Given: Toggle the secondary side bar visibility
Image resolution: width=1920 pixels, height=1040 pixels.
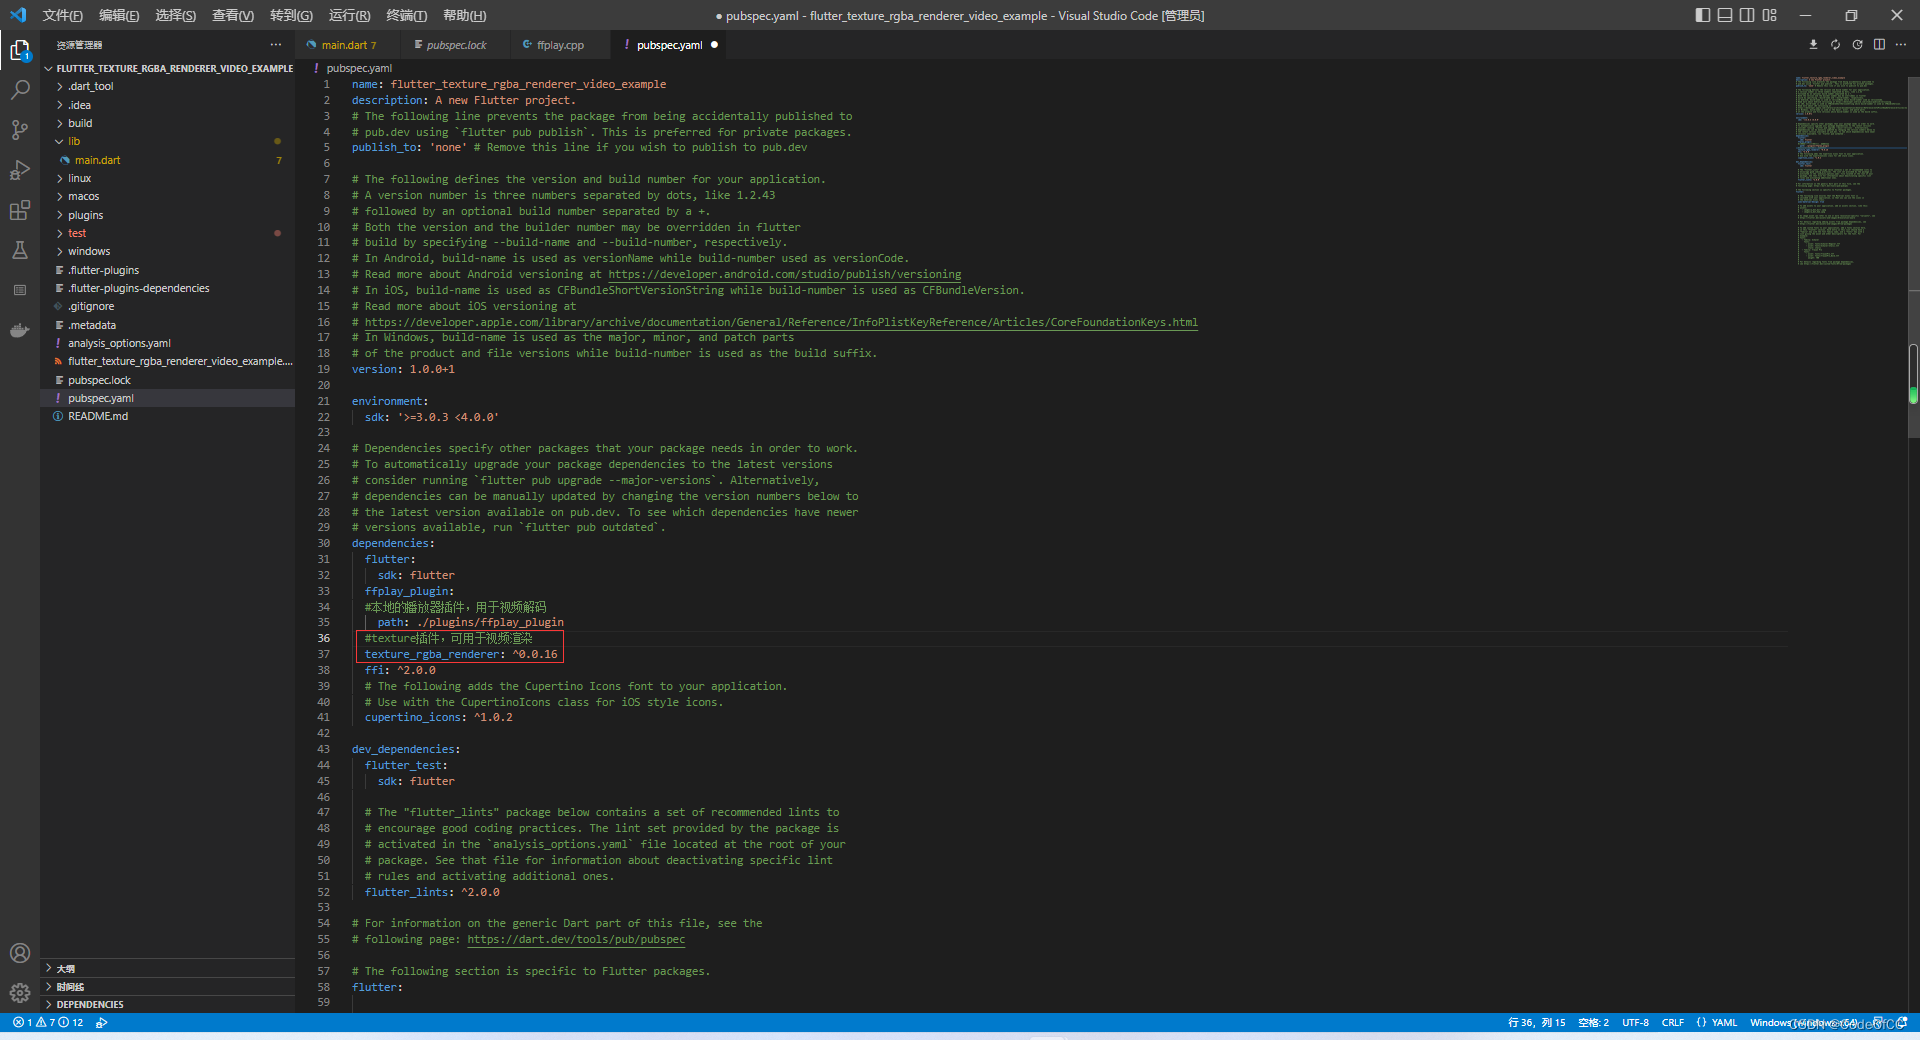Looking at the screenshot, I should pos(1747,15).
